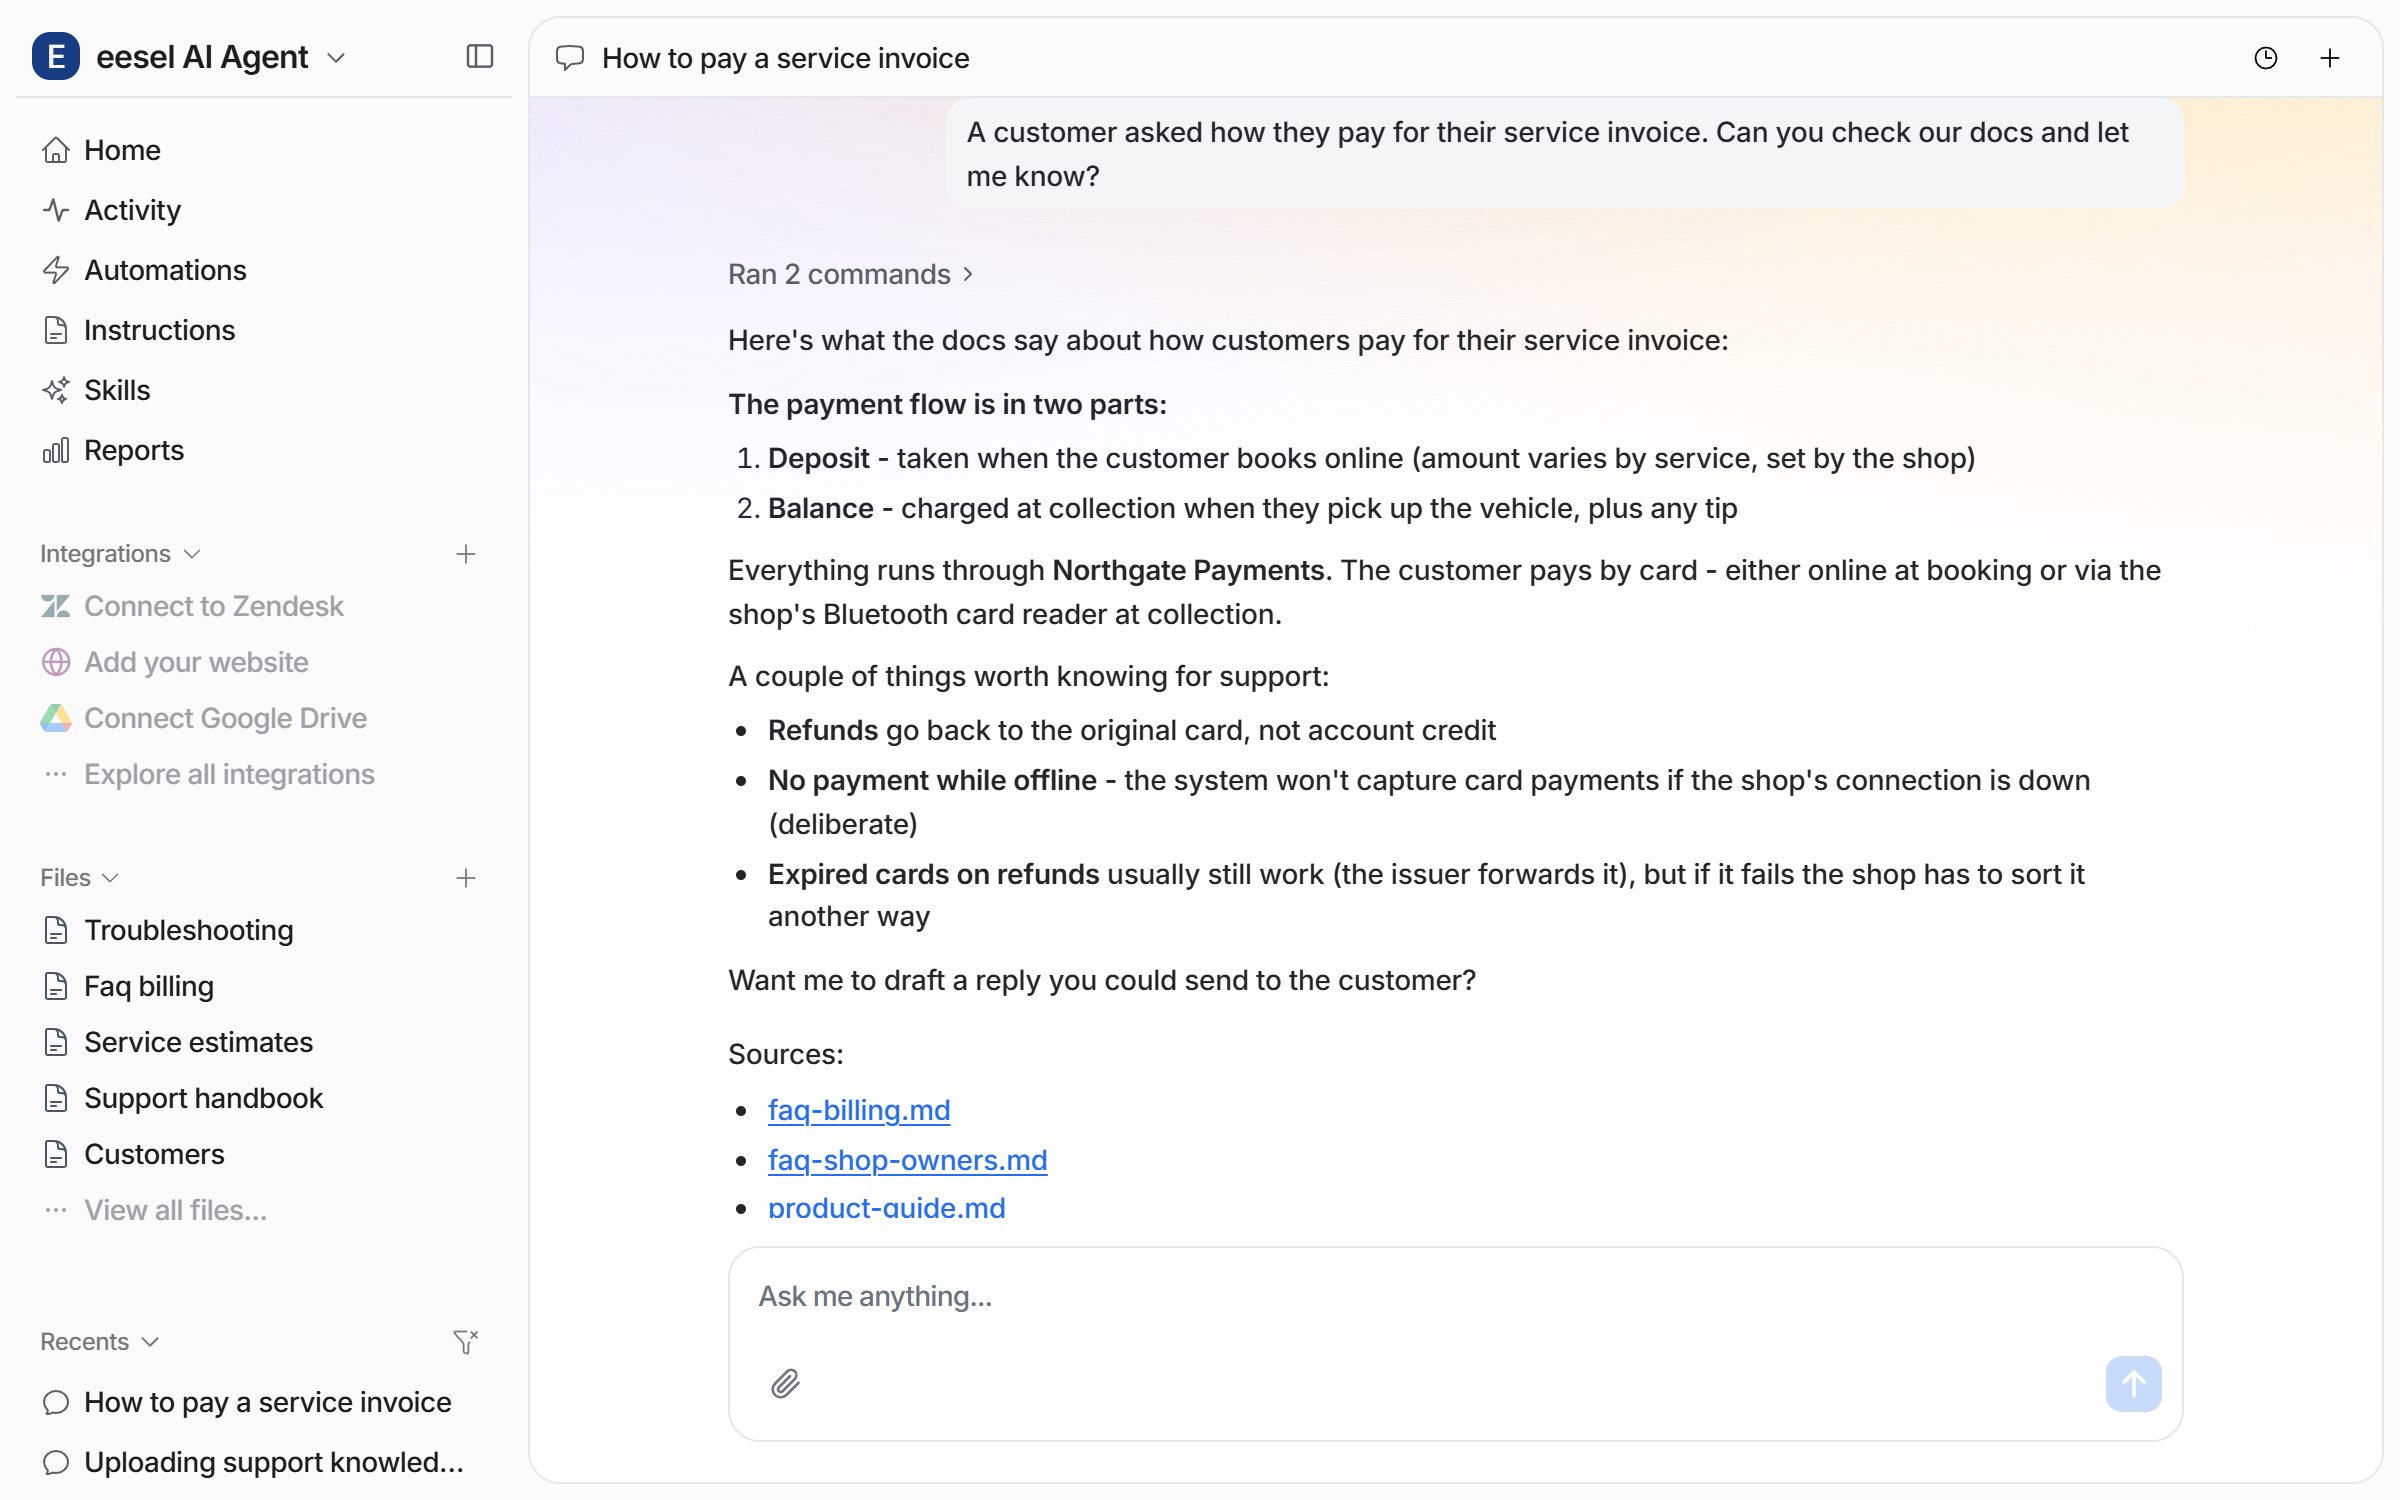Open chat history clock icon

tap(2266, 58)
